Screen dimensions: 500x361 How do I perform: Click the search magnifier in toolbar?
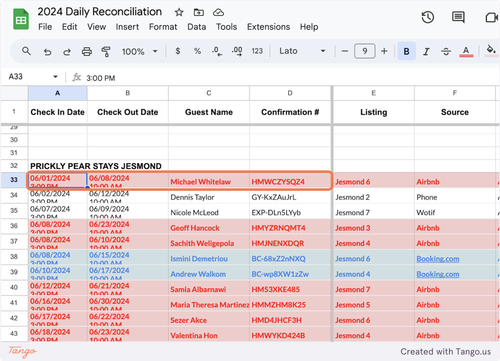pyautogui.click(x=26, y=51)
